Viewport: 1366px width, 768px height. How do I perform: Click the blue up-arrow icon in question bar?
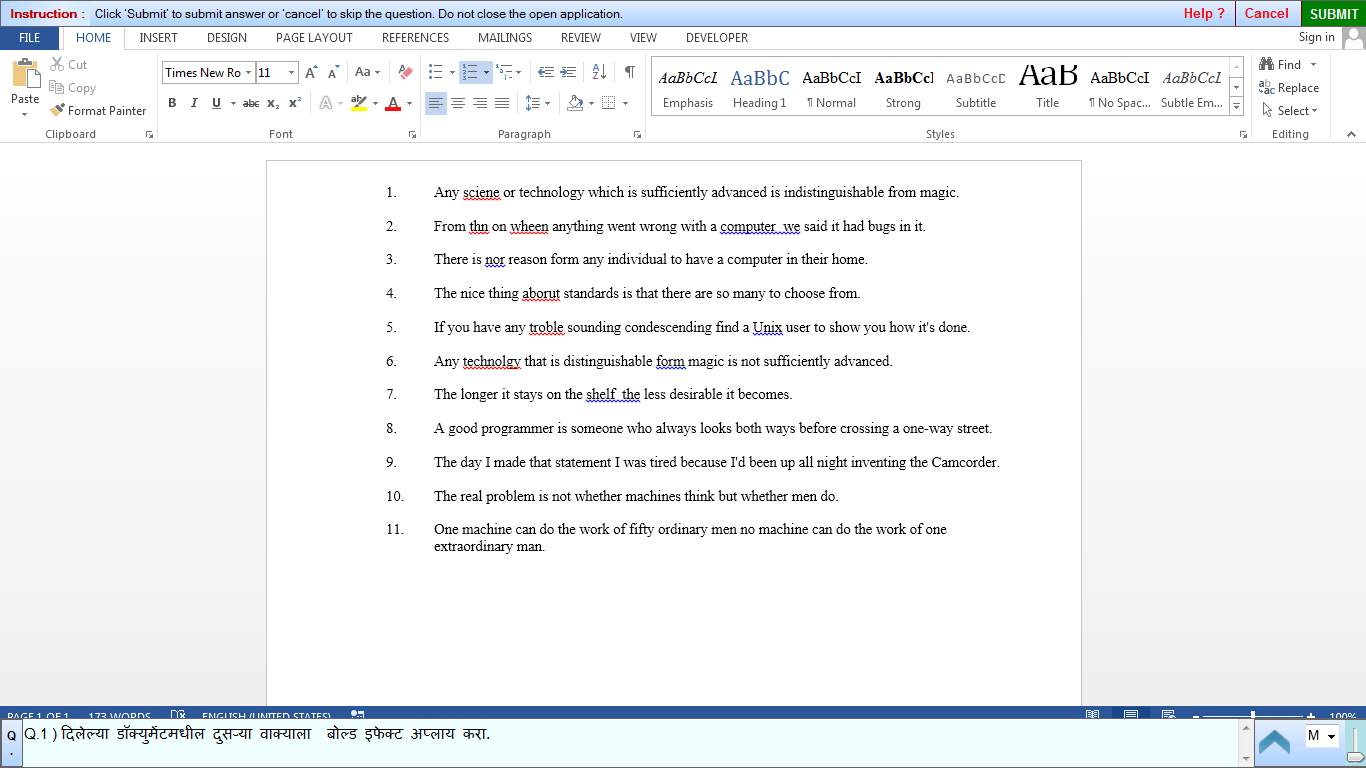[1274, 742]
